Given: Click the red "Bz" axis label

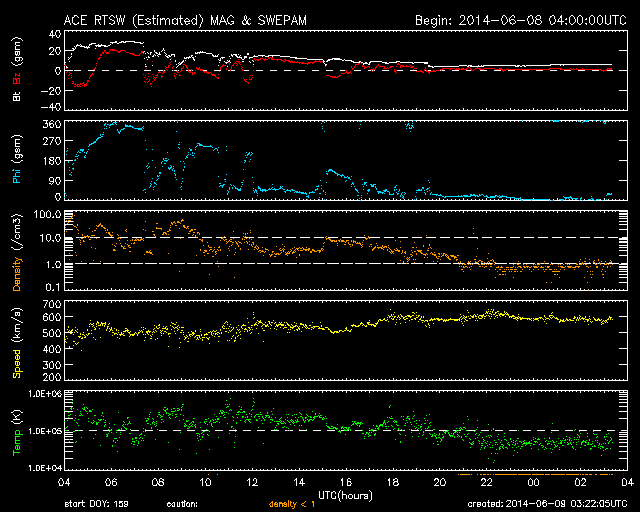Looking at the screenshot, I should pos(17,78).
